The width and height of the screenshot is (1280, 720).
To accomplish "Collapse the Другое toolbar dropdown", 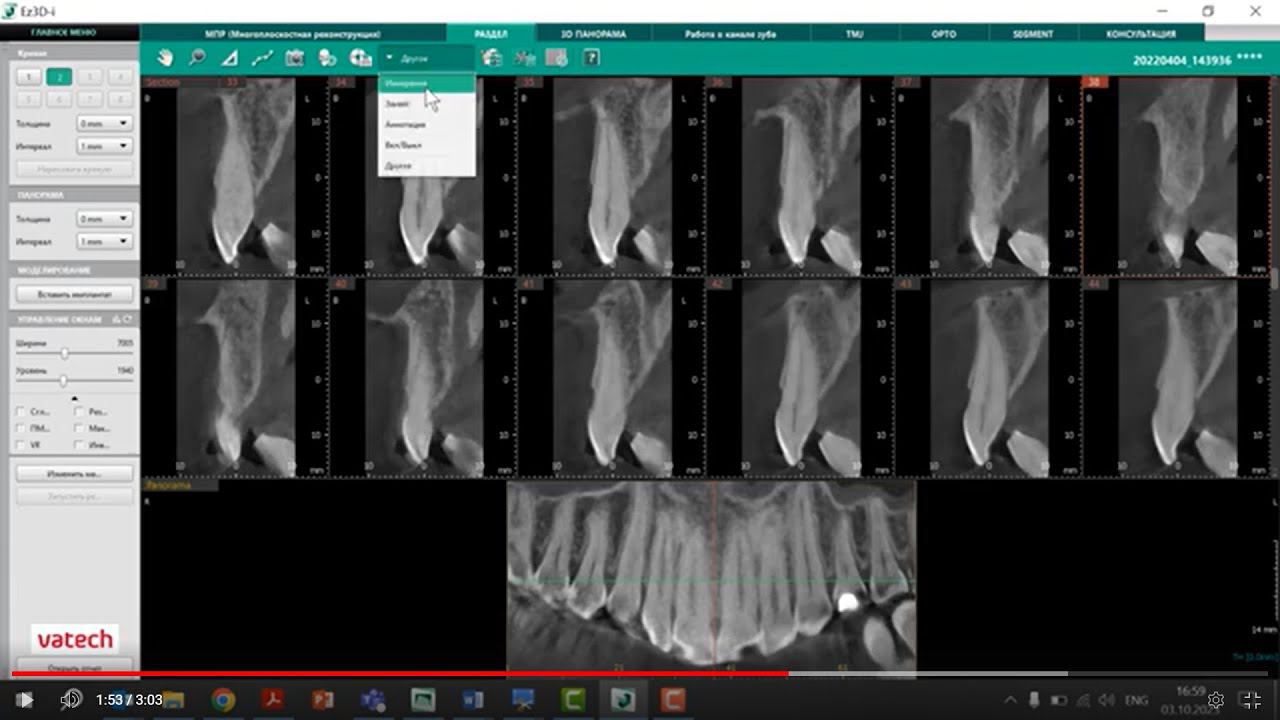I will pyautogui.click(x=428, y=59).
